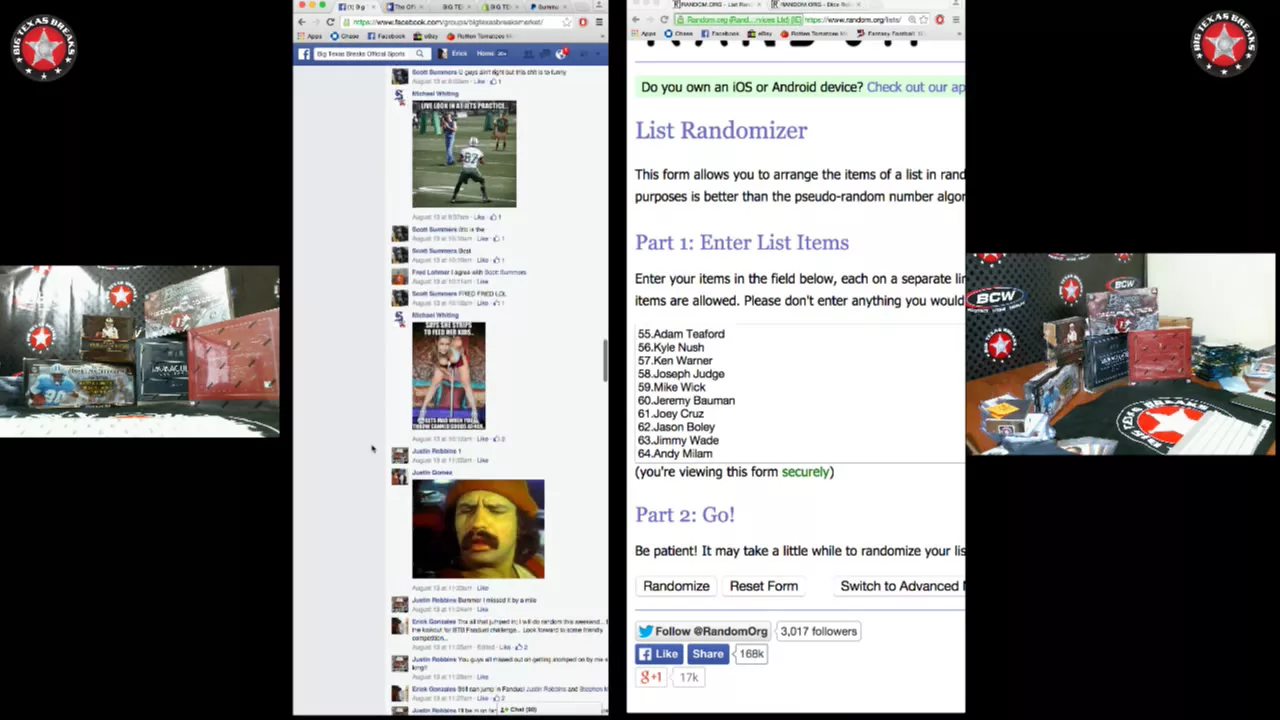The height and width of the screenshot is (720, 1280).
Task: Go back in the Random.org browser window
Action: coord(636,19)
